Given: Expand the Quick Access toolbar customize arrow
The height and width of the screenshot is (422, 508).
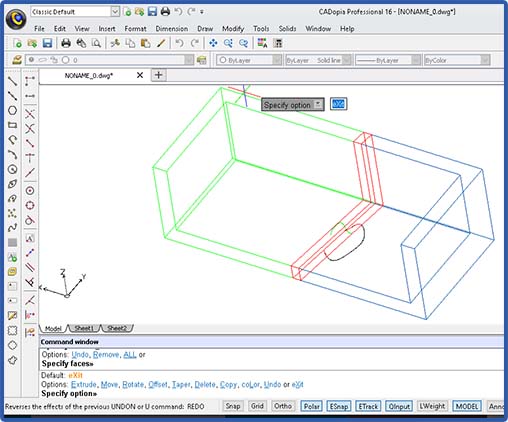Looking at the screenshot, I should pyautogui.click(x=202, y=12).
